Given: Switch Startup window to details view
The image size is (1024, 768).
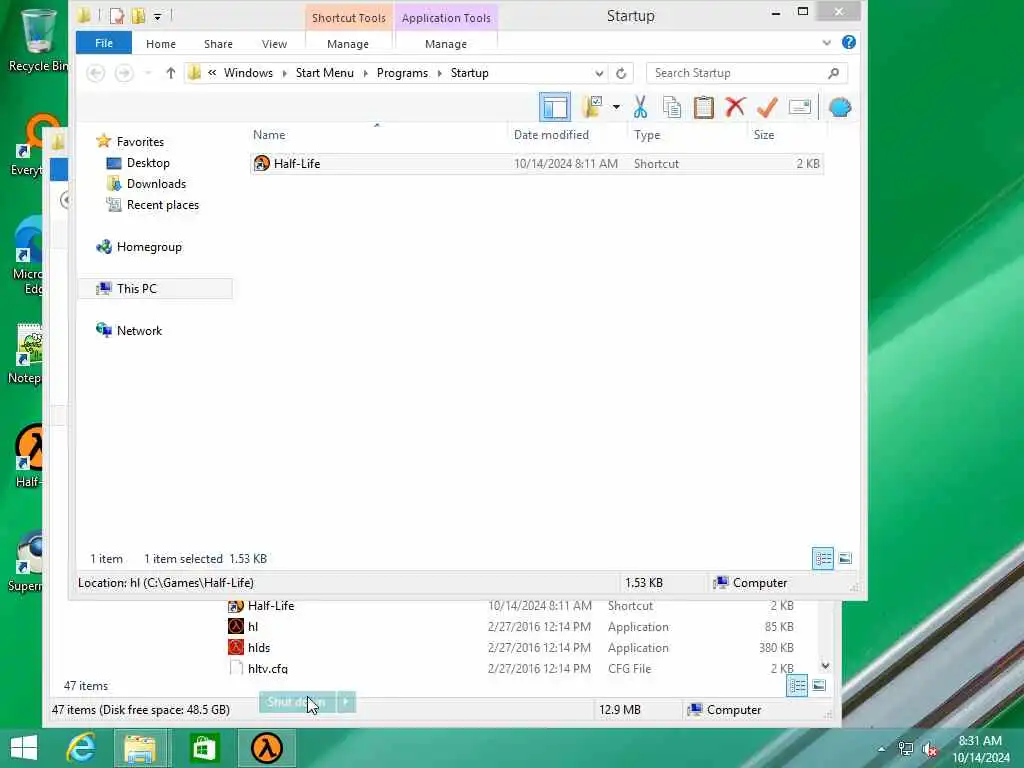Looking at the screenshot, I should (823, 558).
